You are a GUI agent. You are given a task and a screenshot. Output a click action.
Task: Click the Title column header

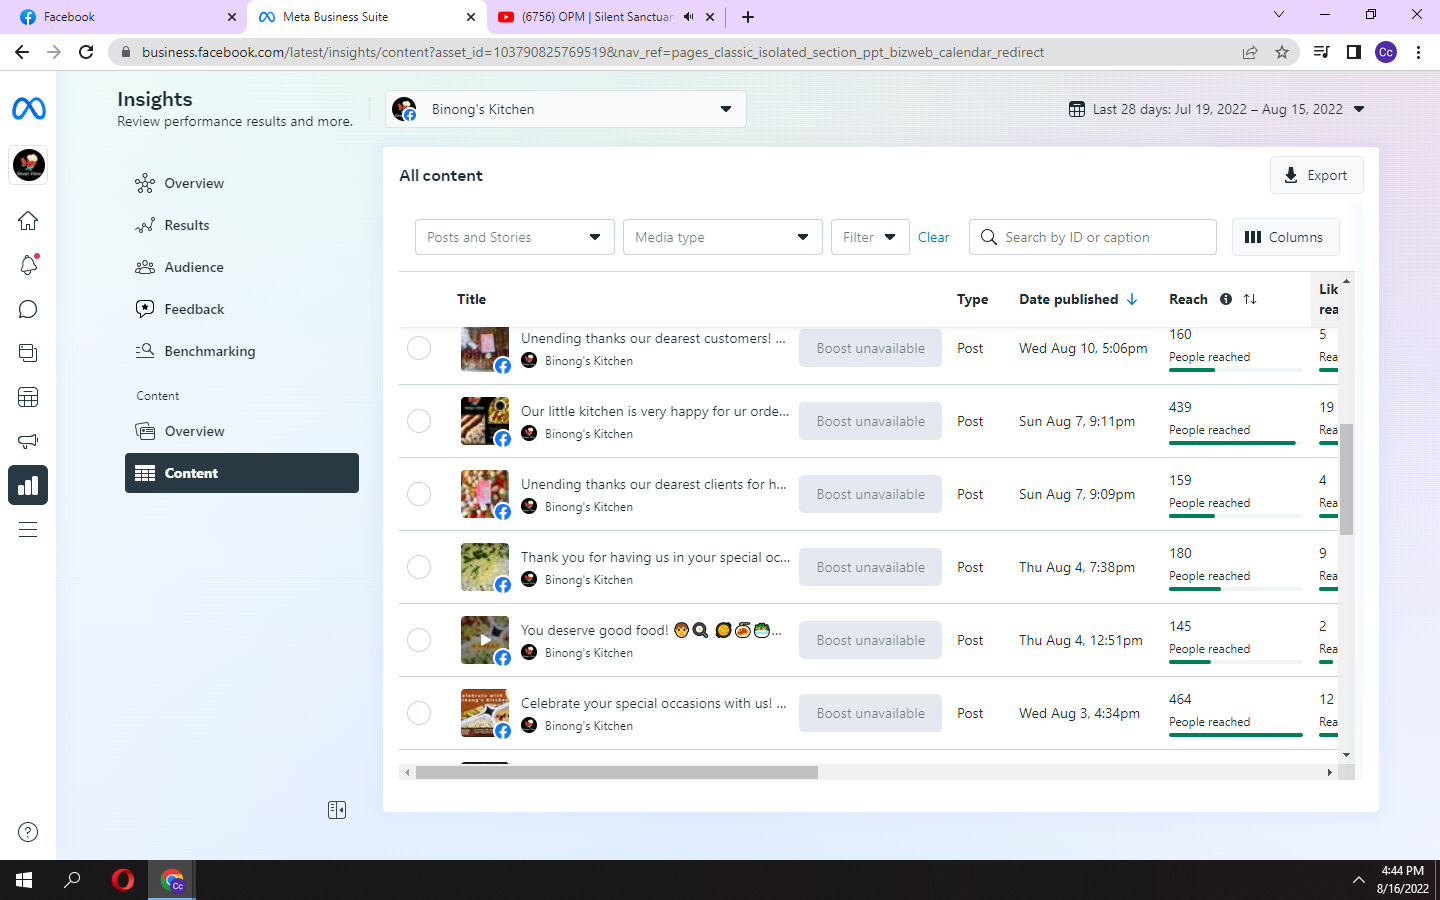[x=471, y=299]
